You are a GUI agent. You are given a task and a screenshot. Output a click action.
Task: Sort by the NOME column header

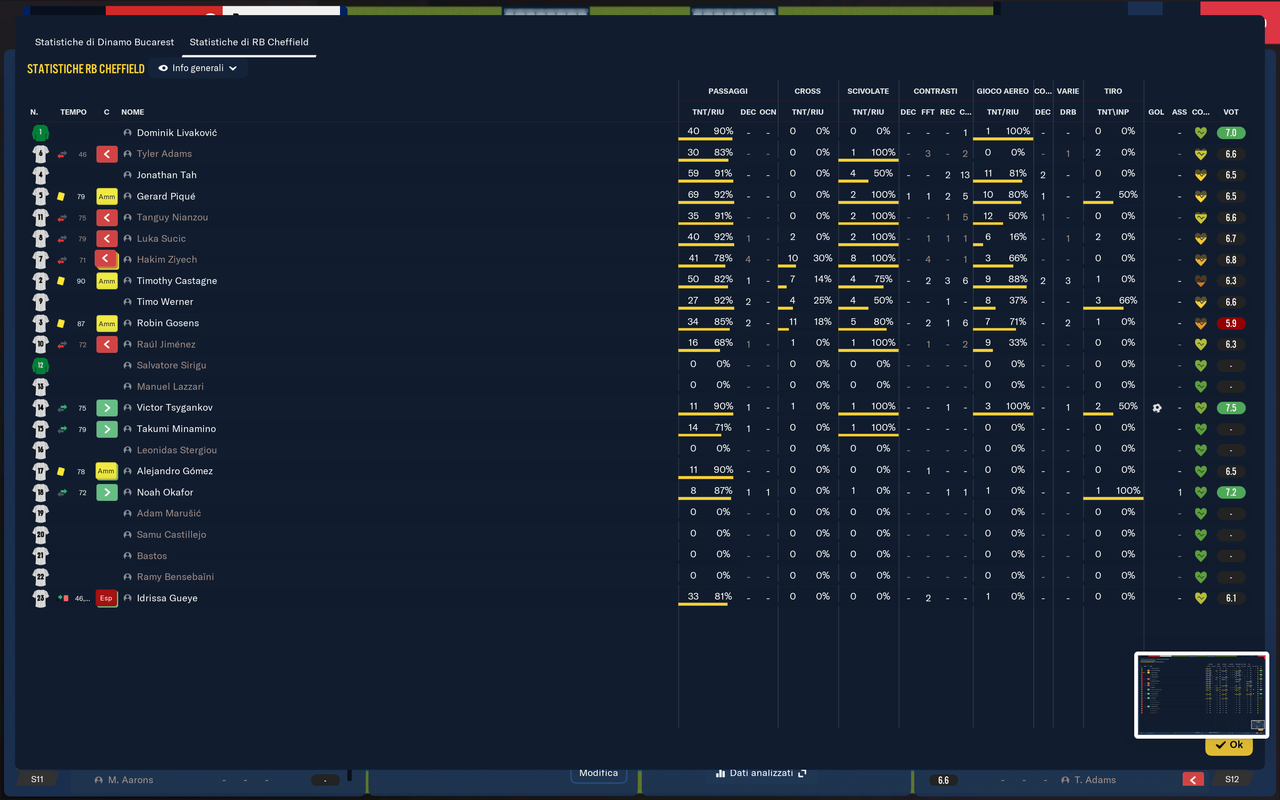click(133, 112)
